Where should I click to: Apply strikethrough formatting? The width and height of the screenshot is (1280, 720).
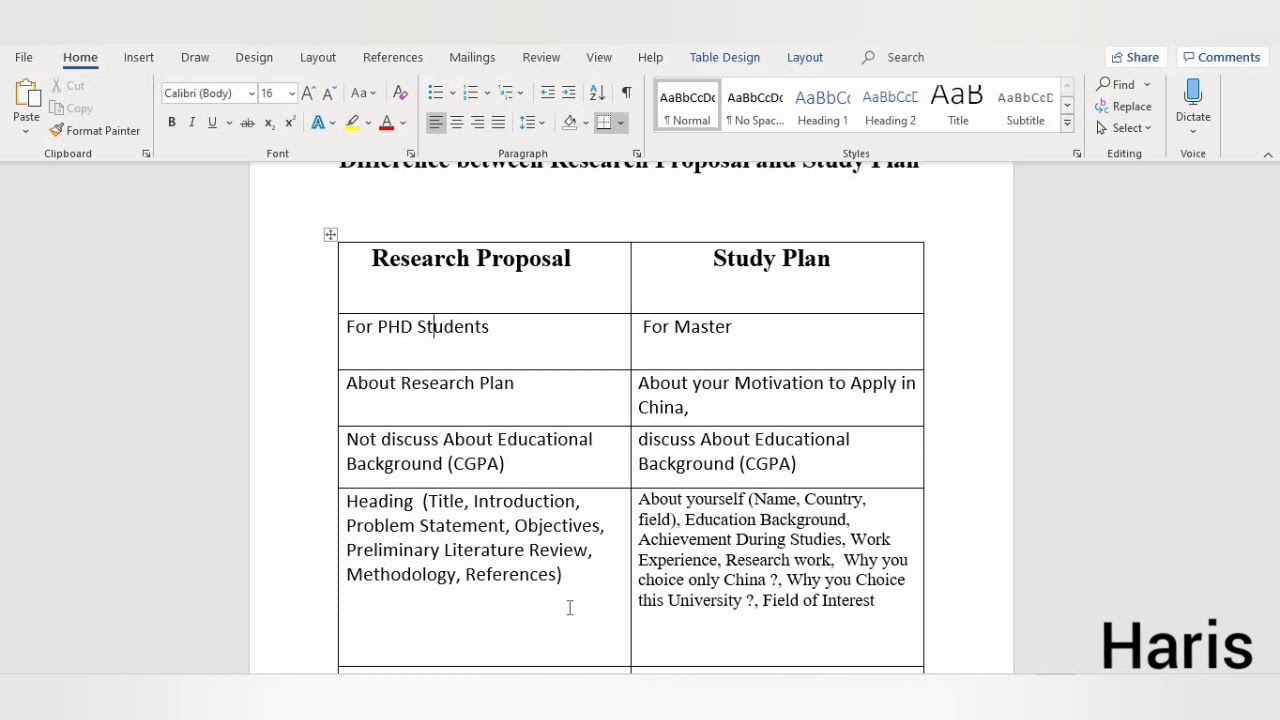point(247,123)
